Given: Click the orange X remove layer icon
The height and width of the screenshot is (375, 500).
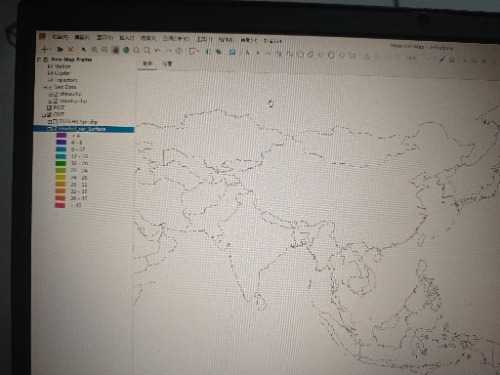Looking at the screenshot, I should [x=71, y=50].
